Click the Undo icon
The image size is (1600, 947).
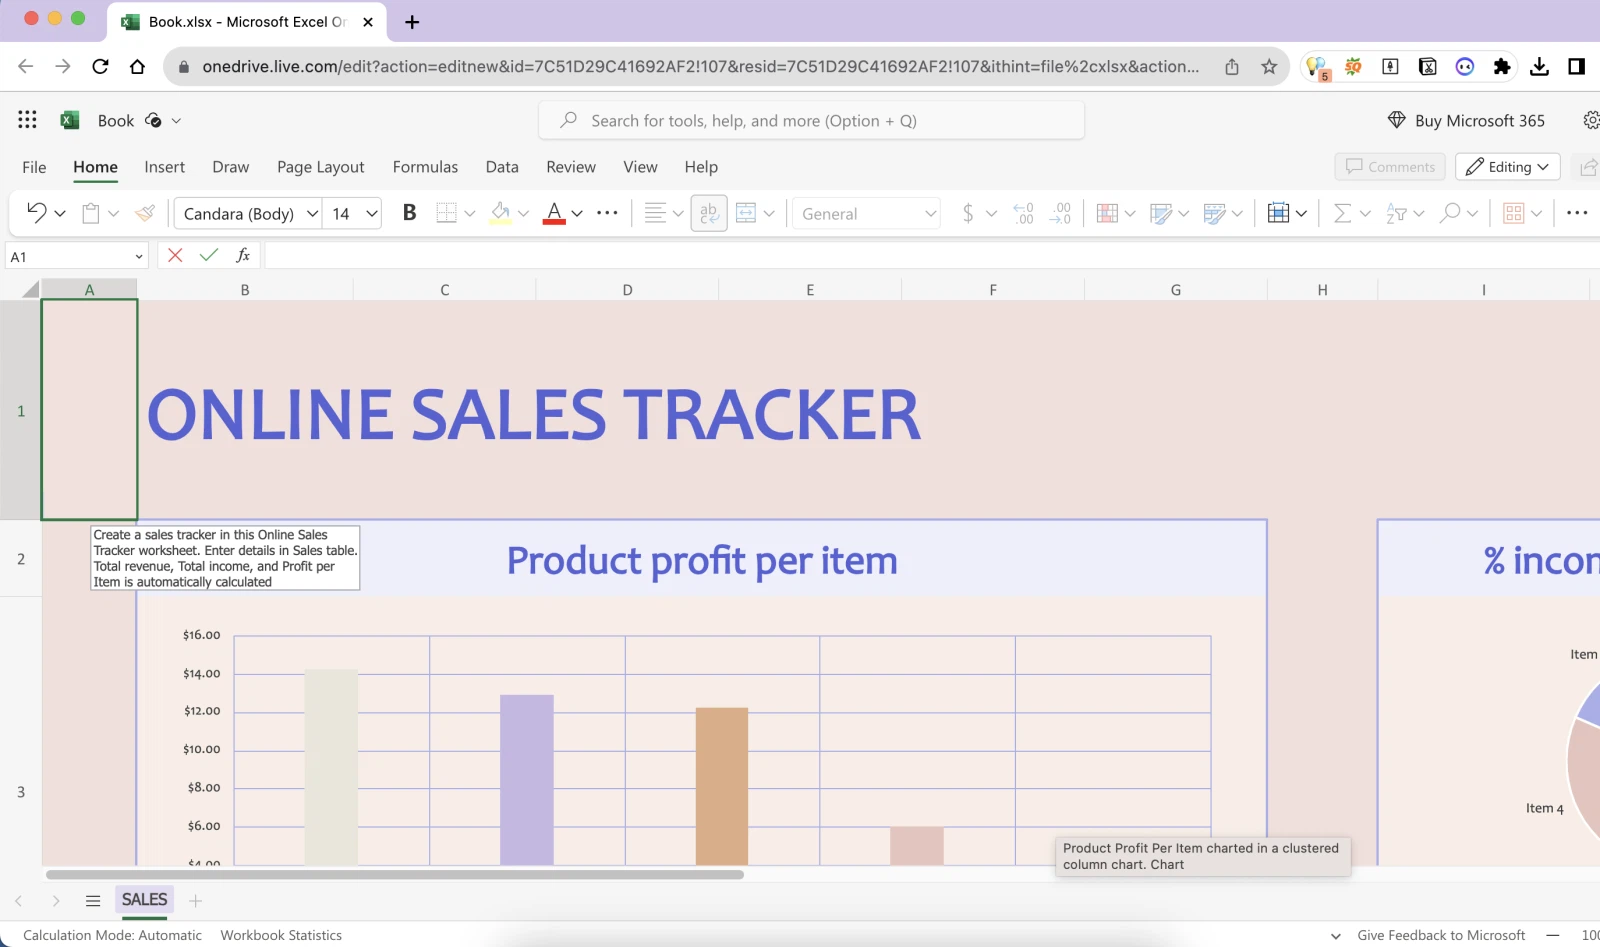[37, 213]
